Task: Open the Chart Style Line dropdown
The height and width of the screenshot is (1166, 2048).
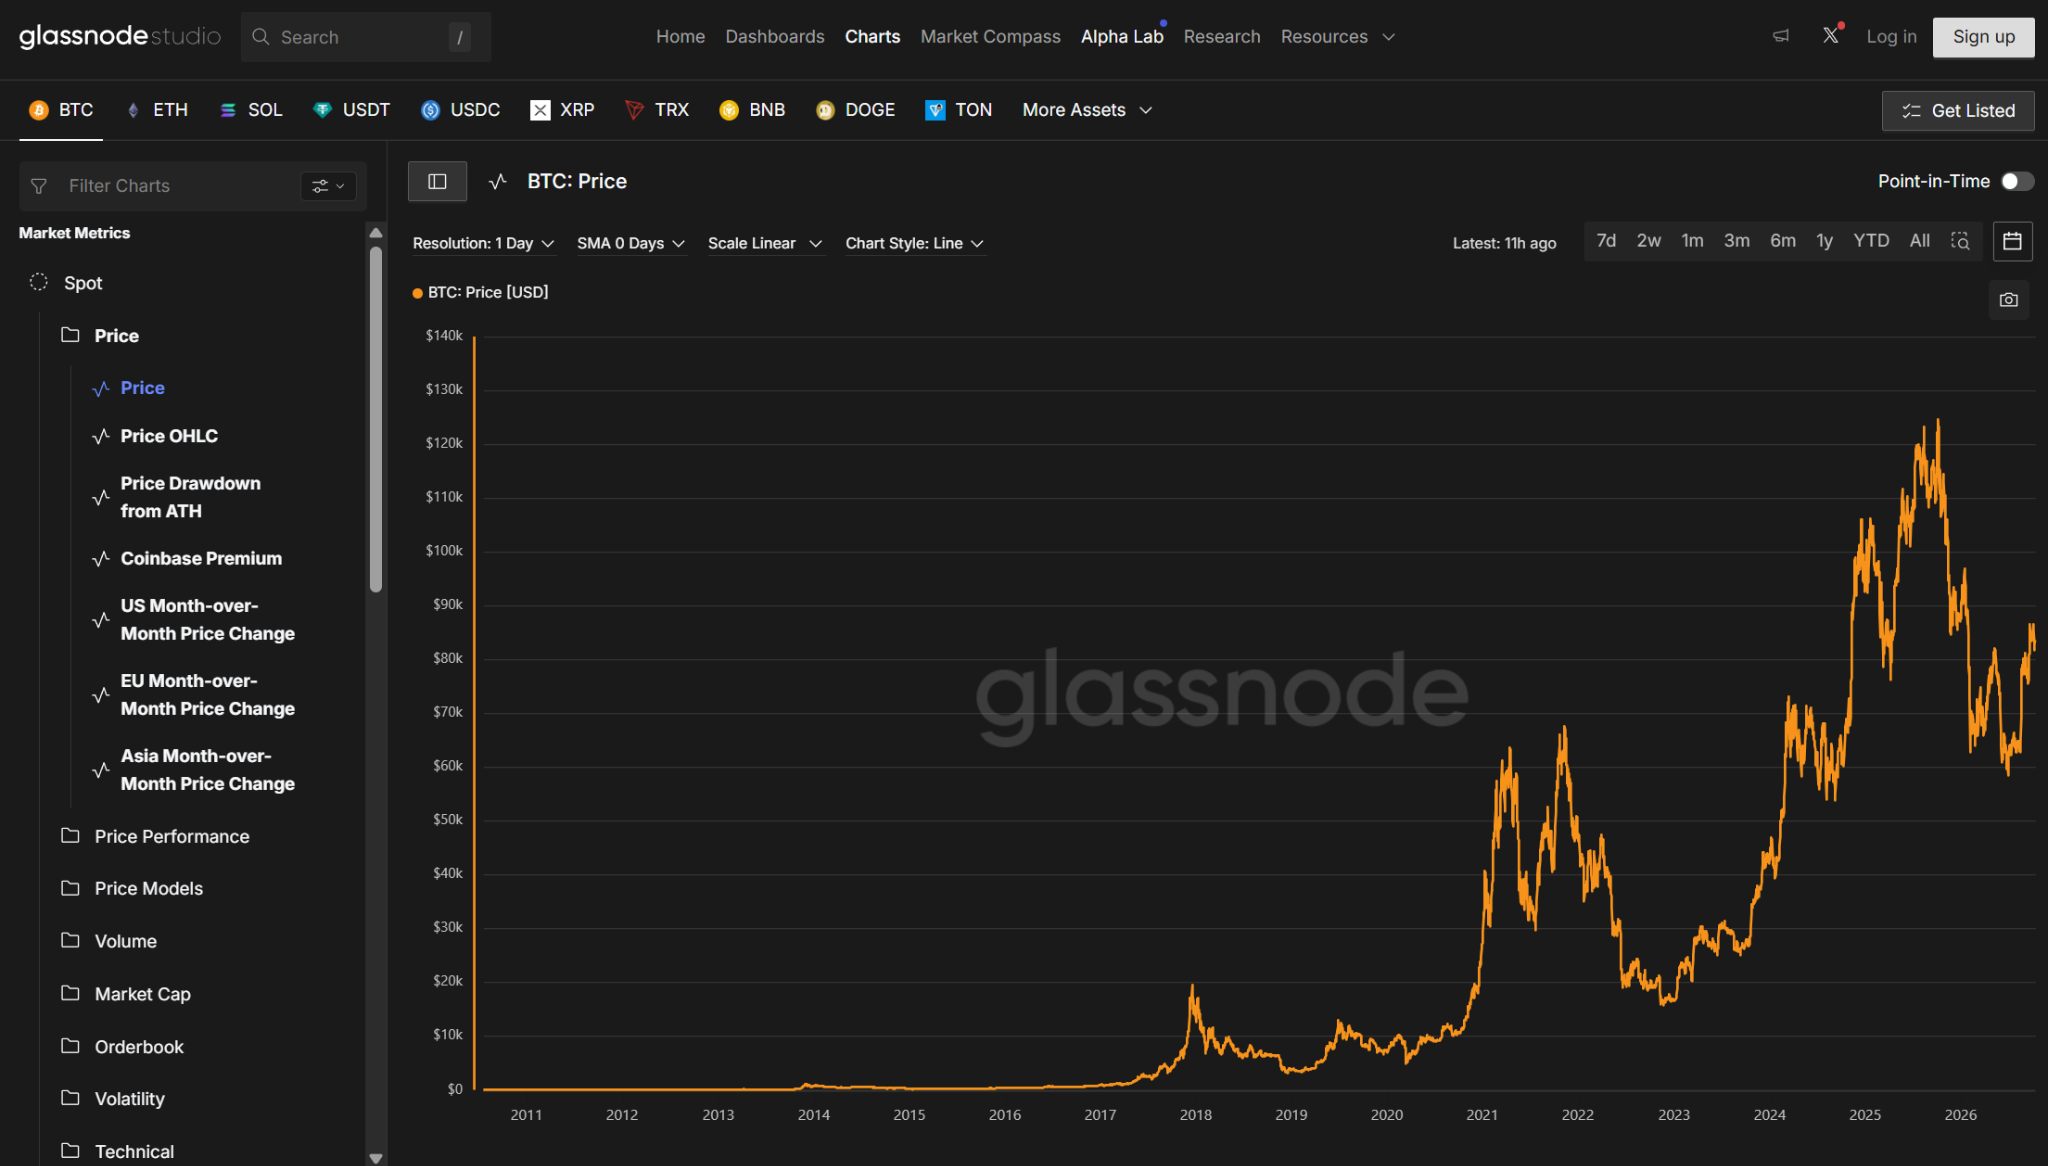Action: click(915, 243)
